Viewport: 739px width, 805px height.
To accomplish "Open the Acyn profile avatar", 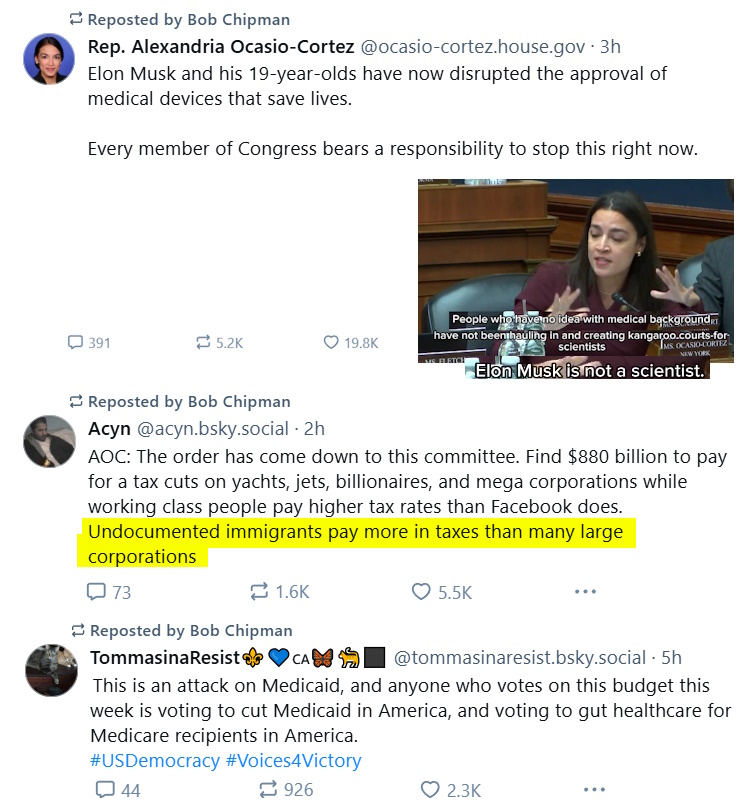I will [49, 442].
